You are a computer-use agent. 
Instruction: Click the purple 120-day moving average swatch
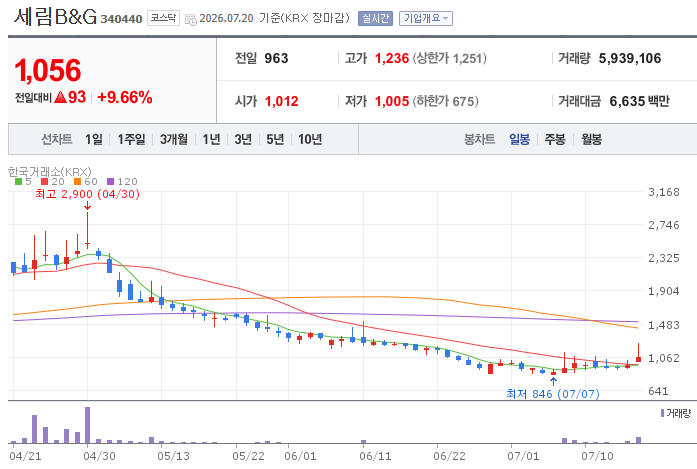point(111,181)
